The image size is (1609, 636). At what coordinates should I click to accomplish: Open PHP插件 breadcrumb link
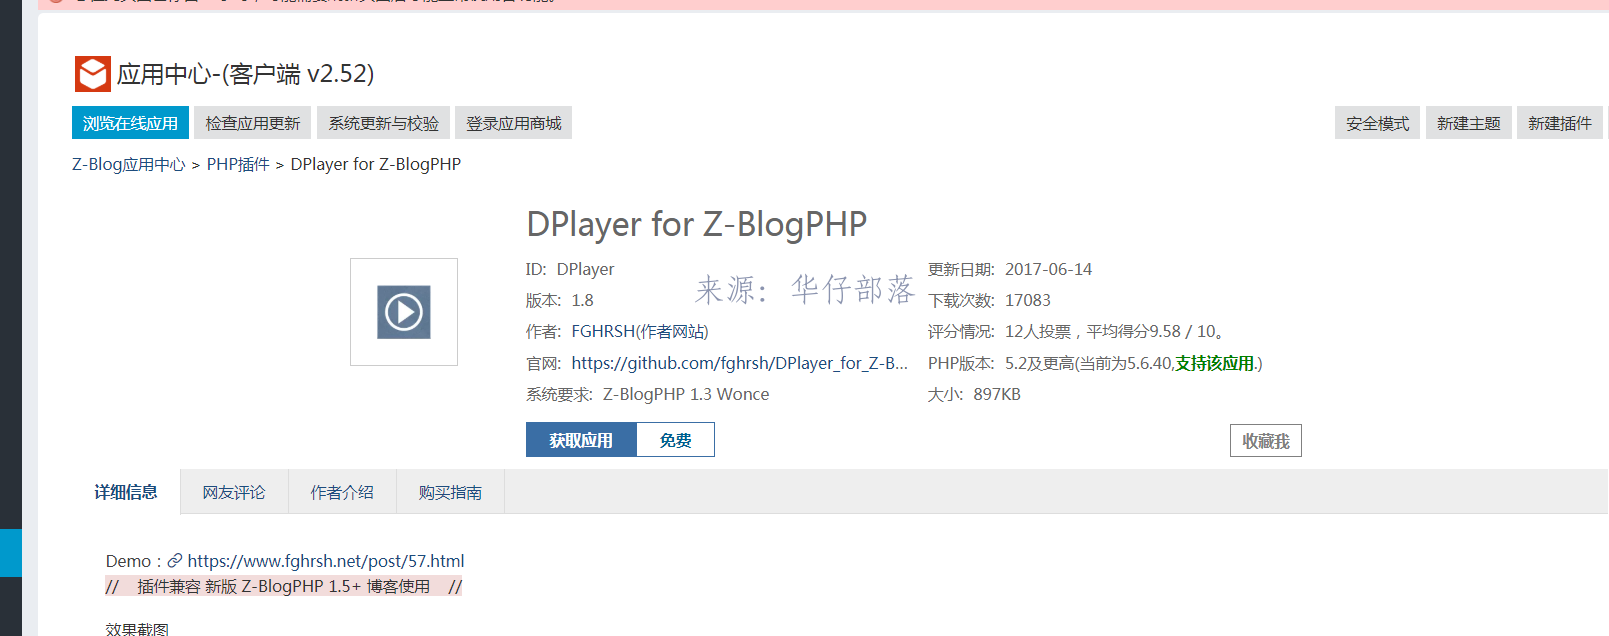click(238, 164)
